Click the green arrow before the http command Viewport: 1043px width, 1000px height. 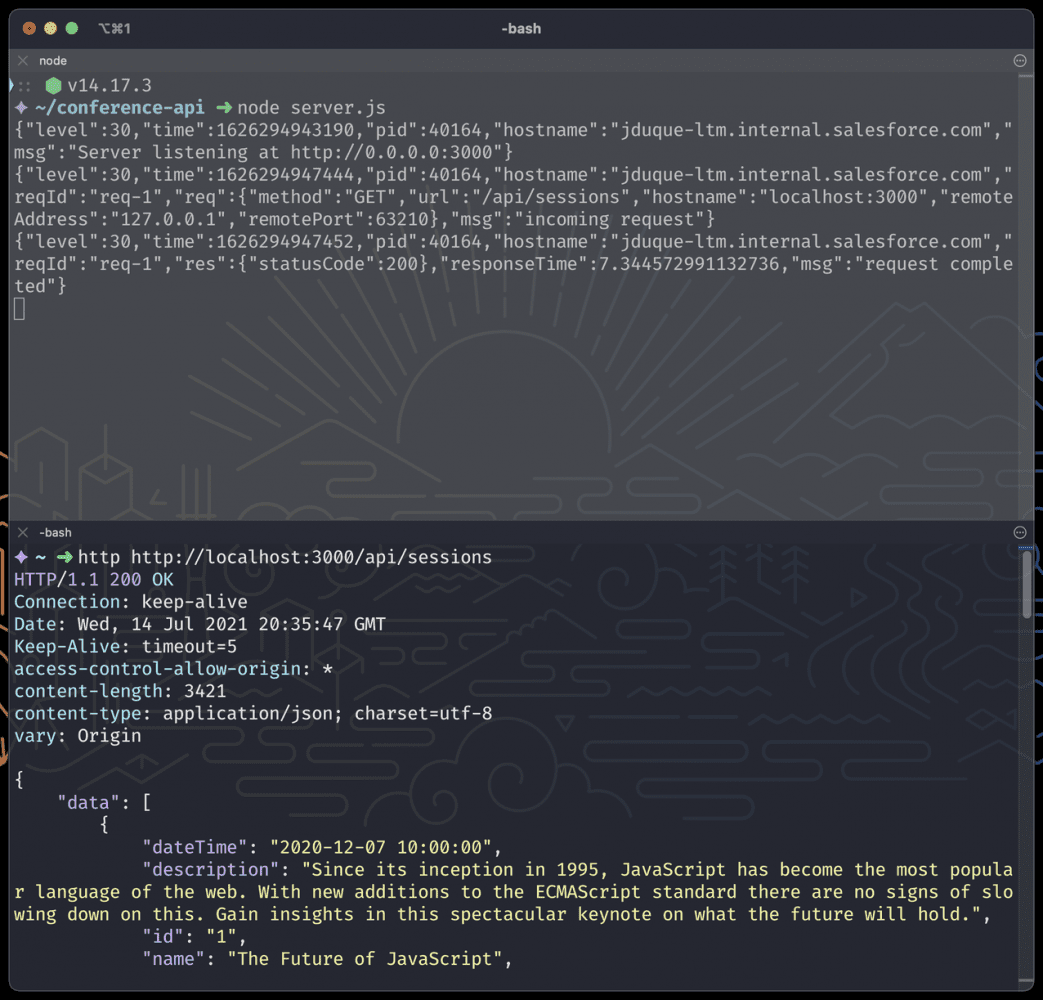click(64, 557)
